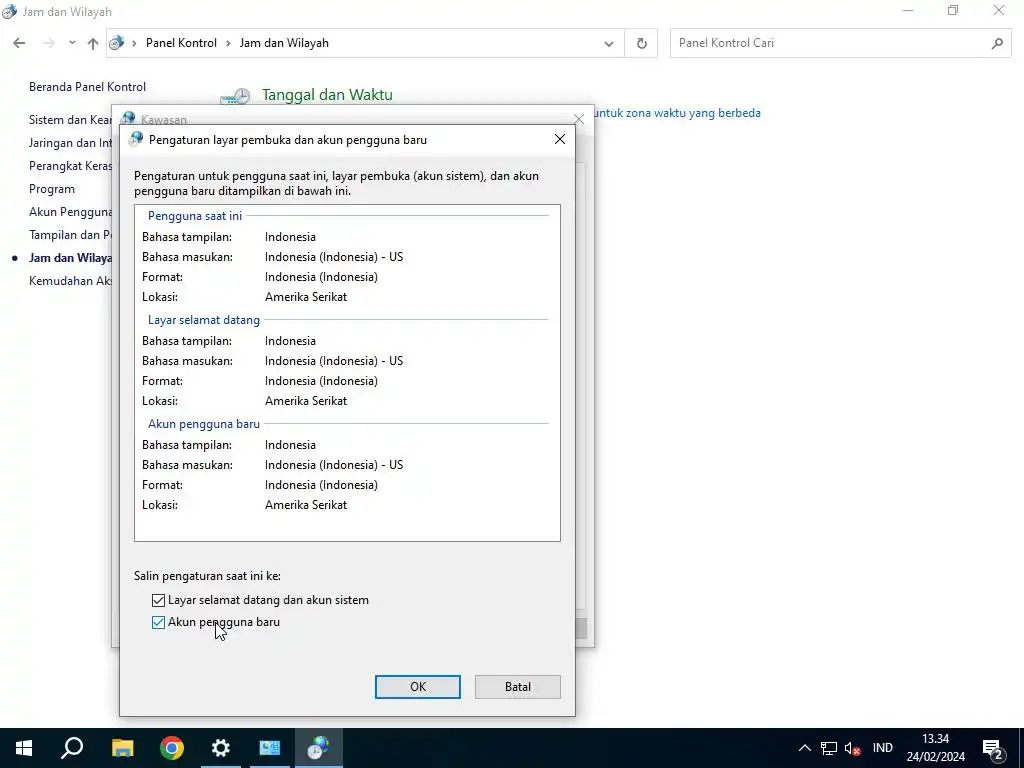The width and height of the screenshot is (1024, 768).
Task: Expand address bar history dropdown
Action: [609, 43]
